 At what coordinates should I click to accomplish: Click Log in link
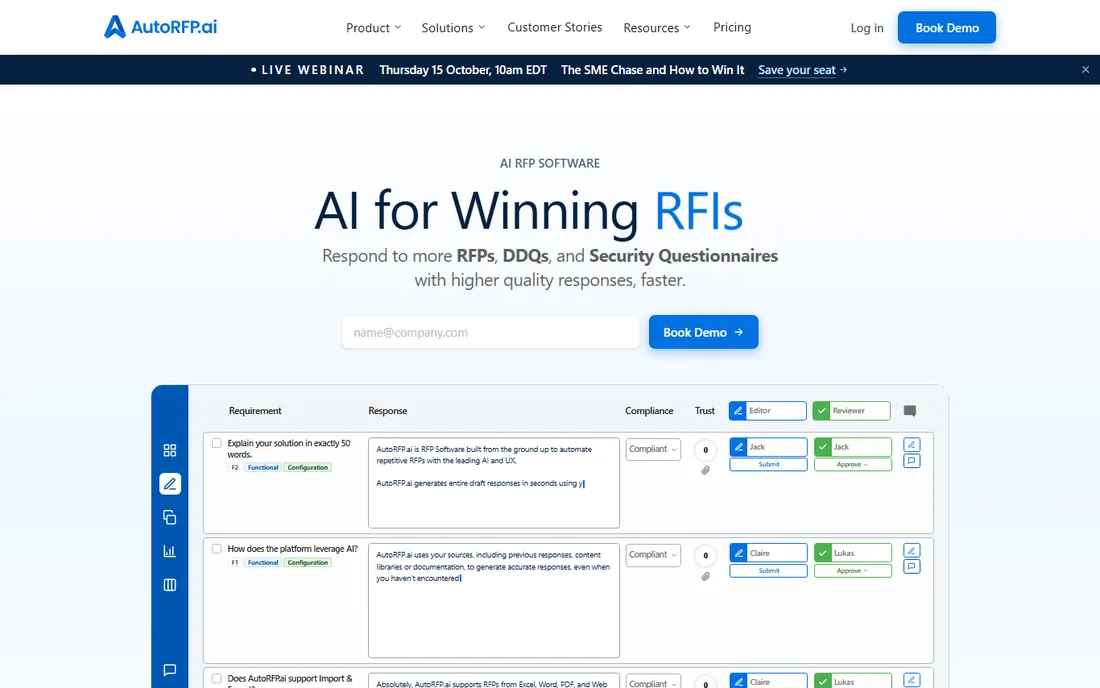(867, 27)
